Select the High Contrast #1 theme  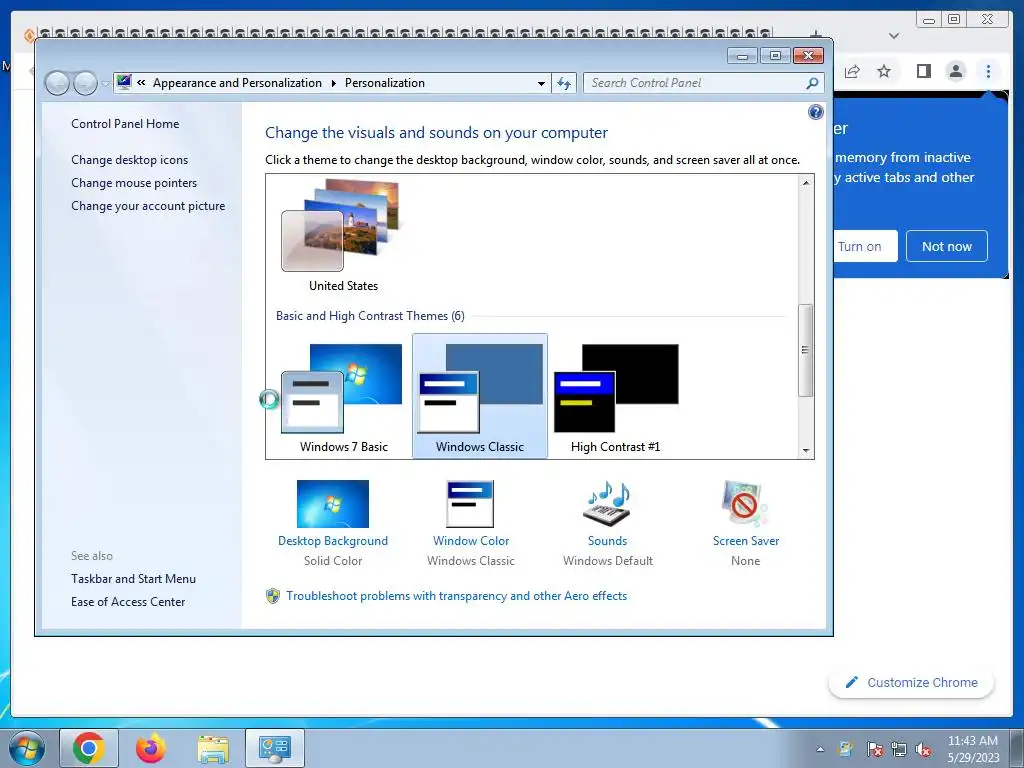(x=616, y=397)
